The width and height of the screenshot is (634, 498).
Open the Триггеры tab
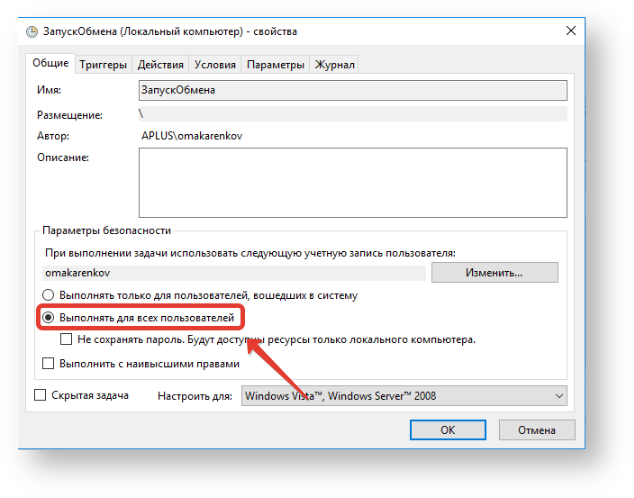103,65
